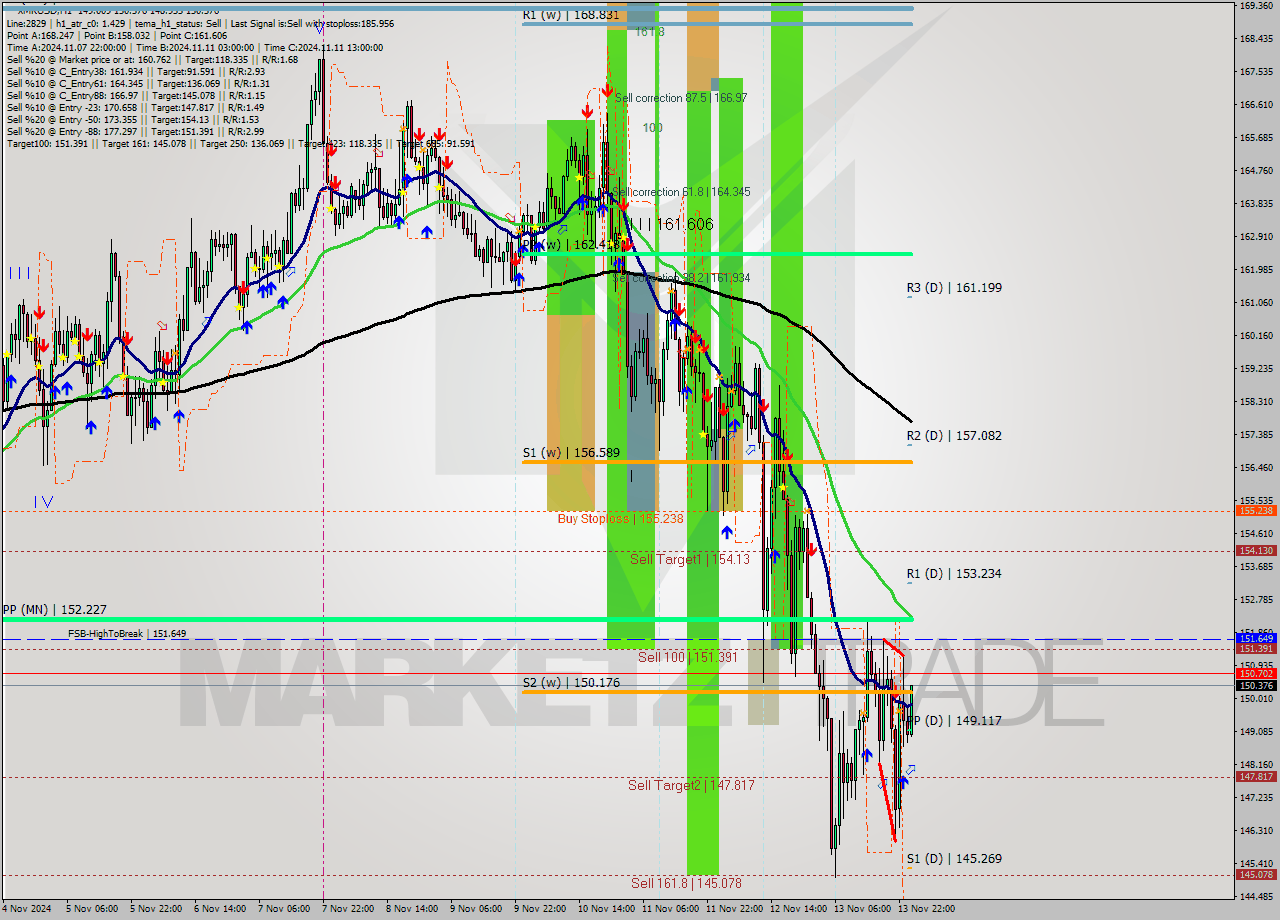Screen dimensions: 1280x920
Task: Click the 169.360 top price scale value
Action: click(x=1256, y=5)
